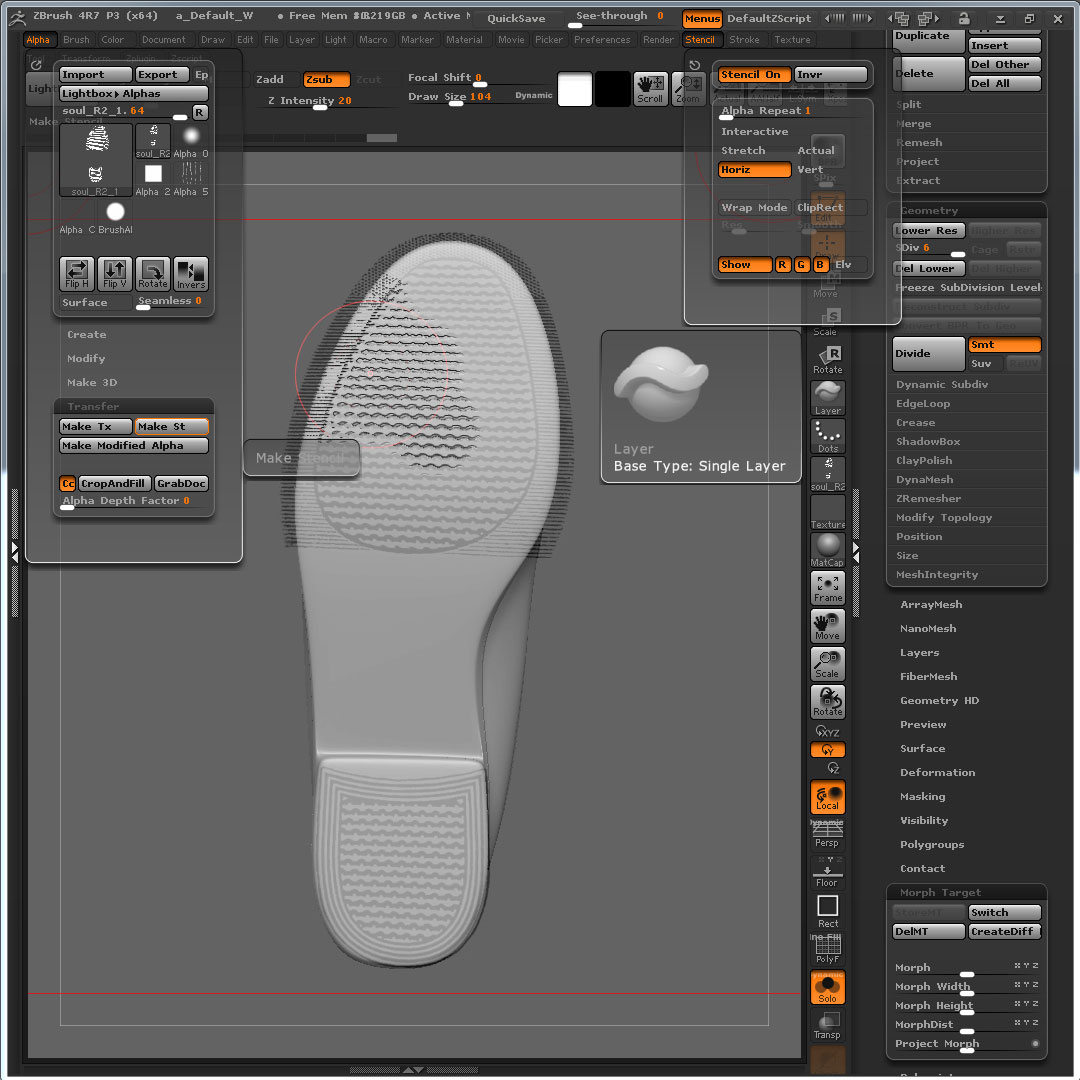Click the large soul_R2_1 alpha preview
Screen dimensions: 1080x1080
[x=96, y=160]
